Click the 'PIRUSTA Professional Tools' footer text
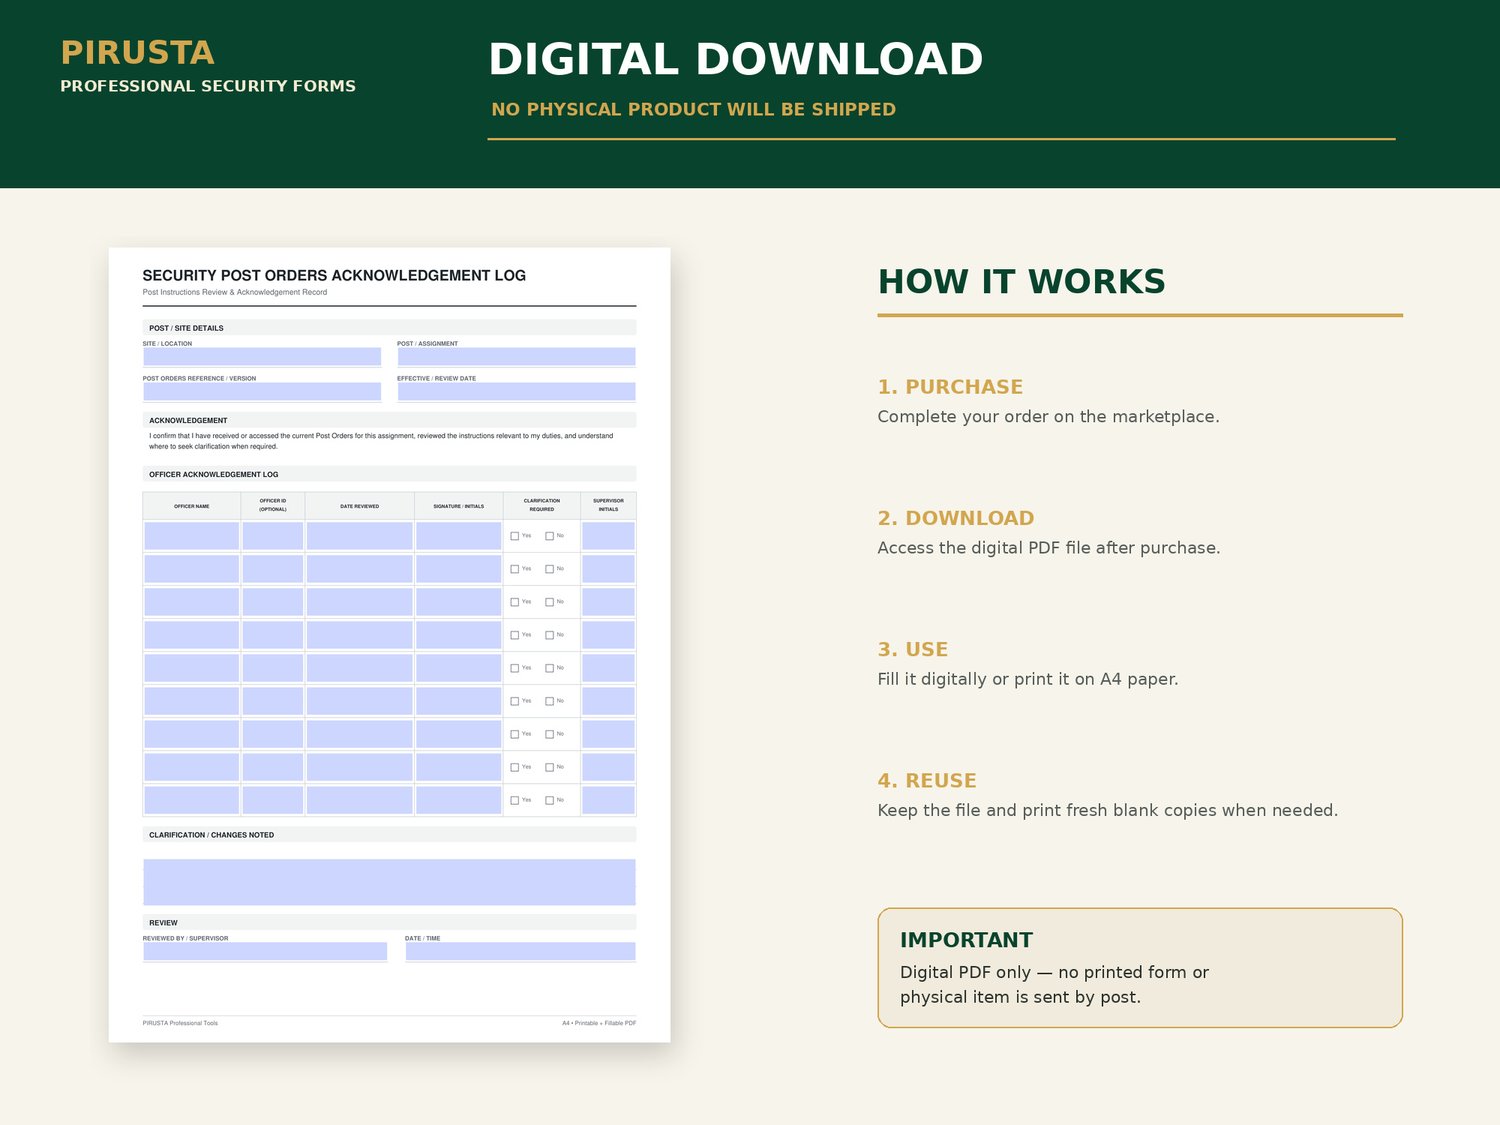This screenshot has width=1500, height=1125. point(180,1023)
